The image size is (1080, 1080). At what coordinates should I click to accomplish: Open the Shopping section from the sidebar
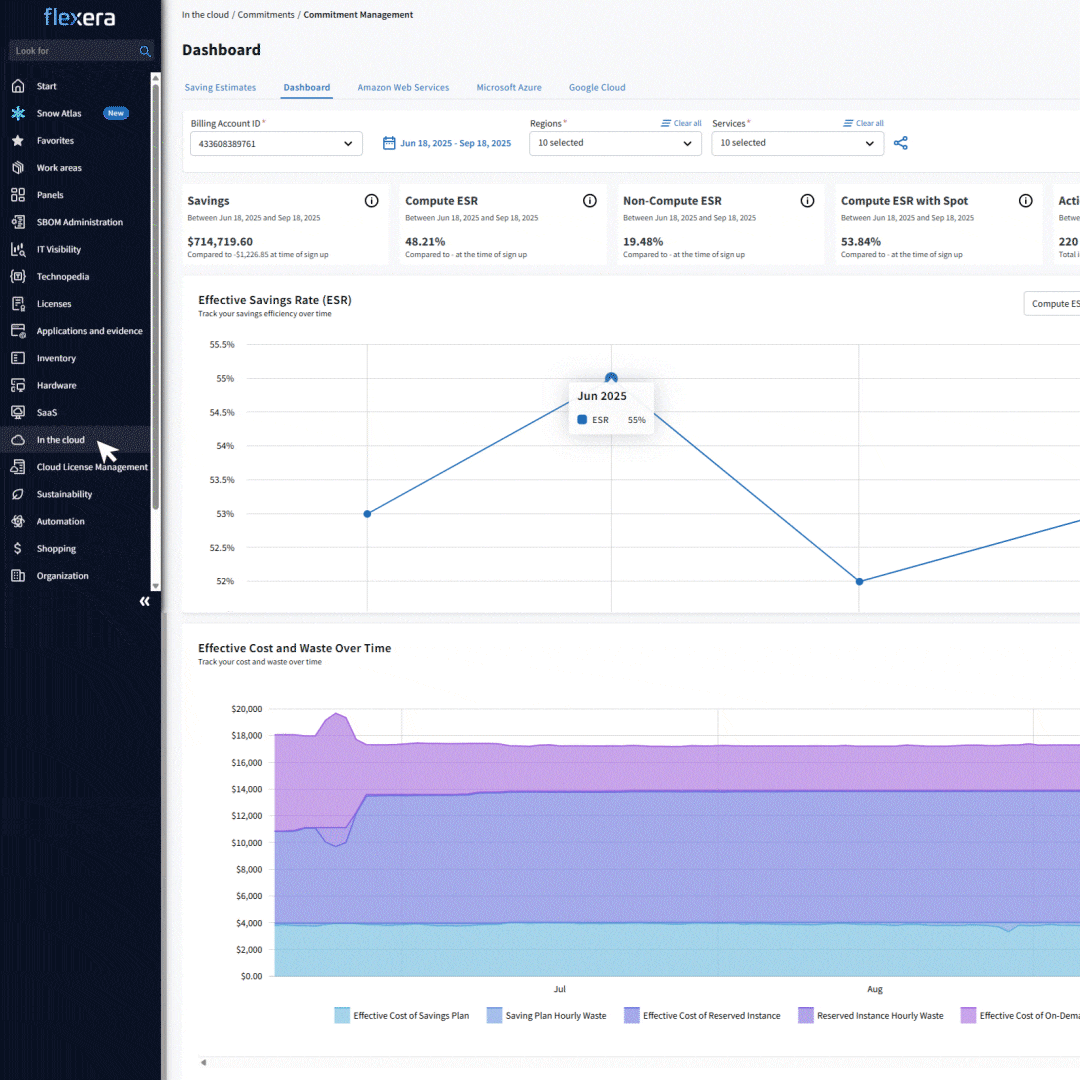(55, 548)
